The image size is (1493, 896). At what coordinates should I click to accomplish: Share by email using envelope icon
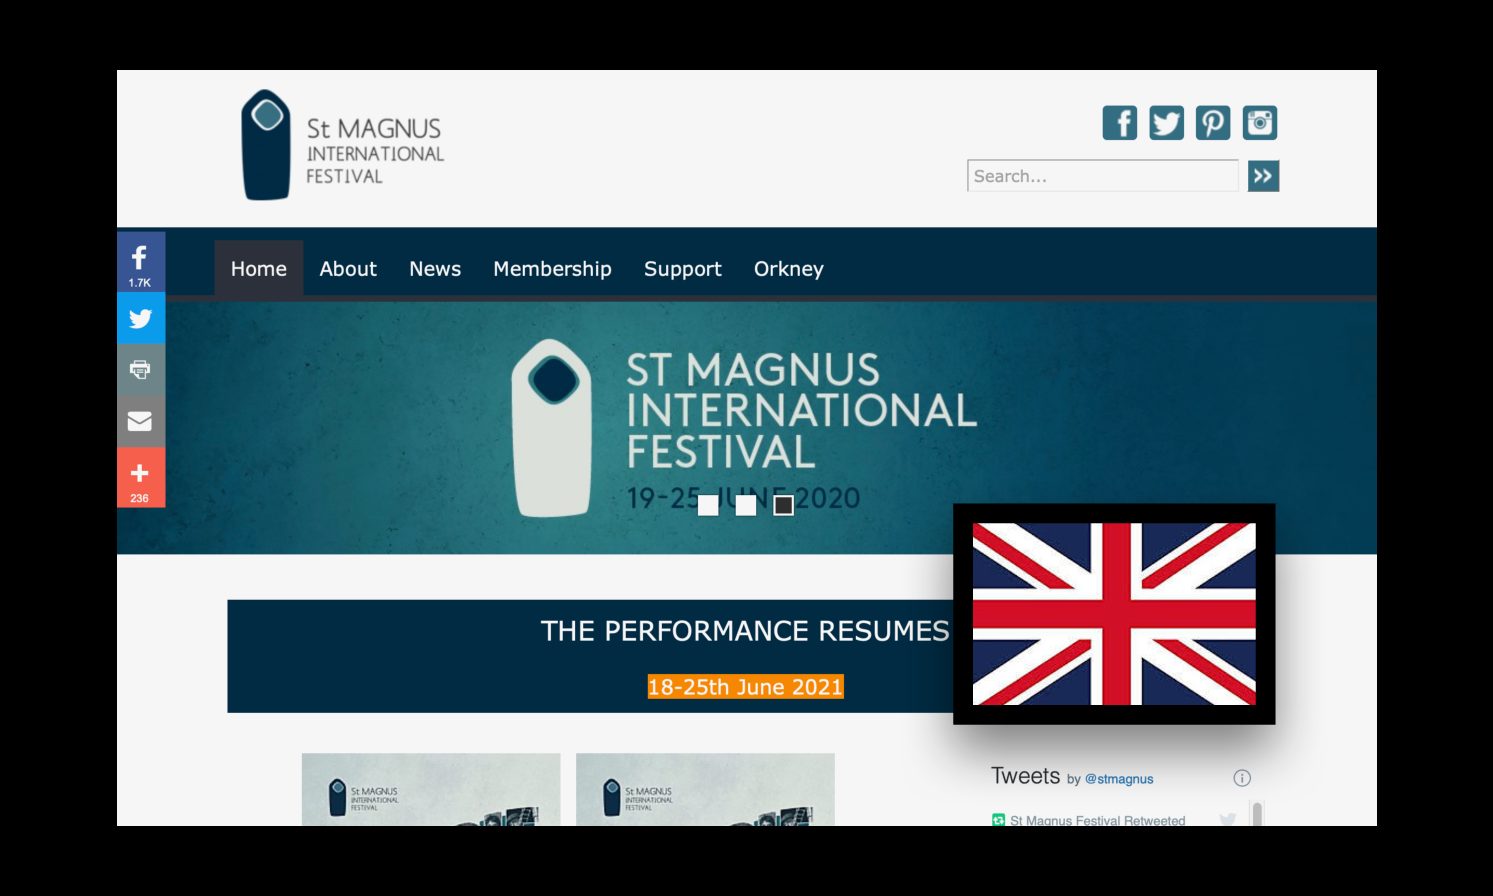click(140, 421)
